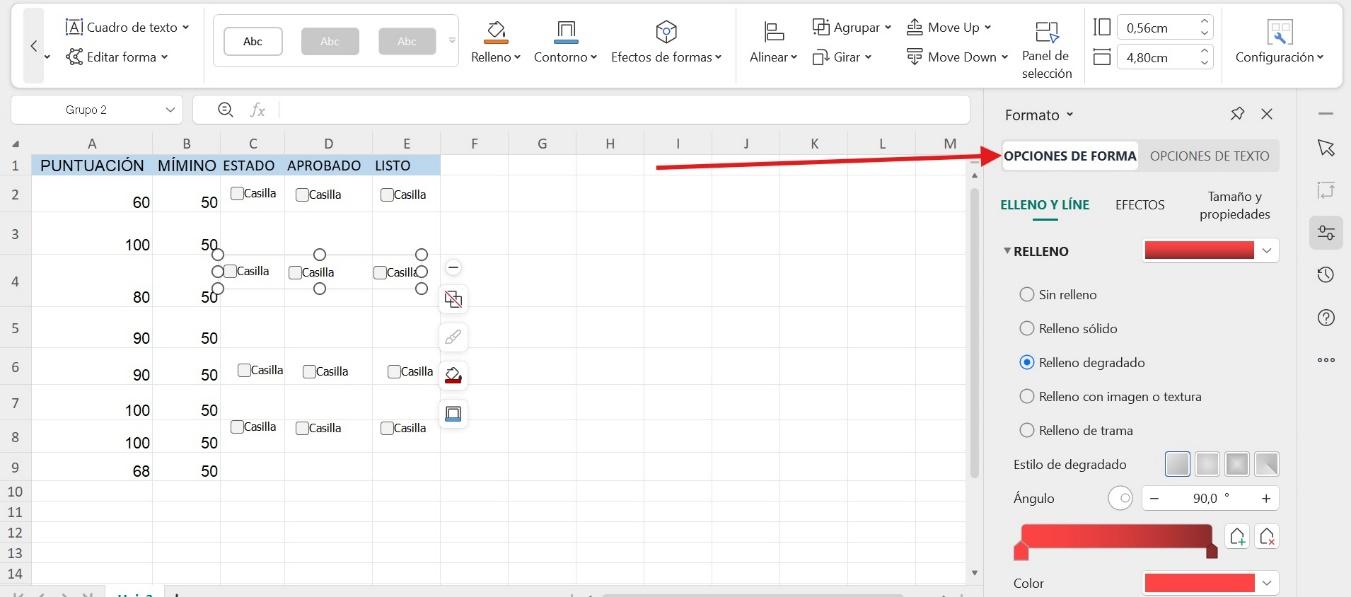Remove the selected gradient stop
Viewport: 1351px width, 597px height.
pos(1268,537)
